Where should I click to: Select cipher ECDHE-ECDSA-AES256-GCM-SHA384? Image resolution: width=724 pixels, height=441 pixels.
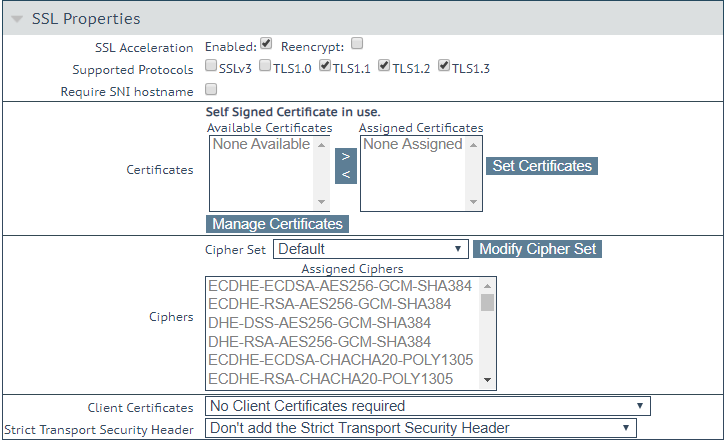340,286
